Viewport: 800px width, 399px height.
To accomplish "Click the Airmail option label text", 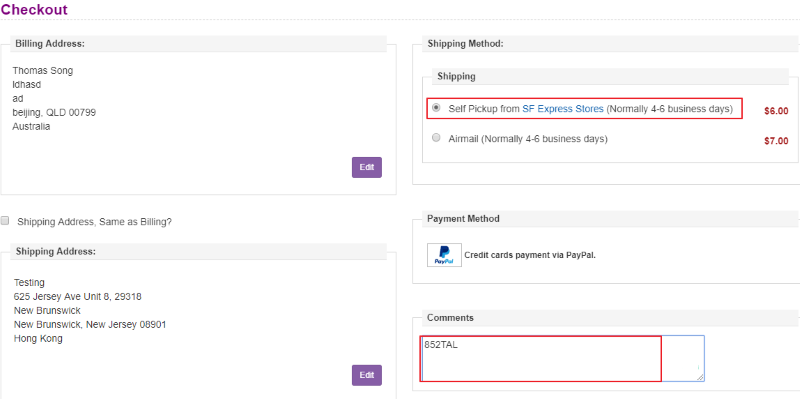I will pos(528,138).
